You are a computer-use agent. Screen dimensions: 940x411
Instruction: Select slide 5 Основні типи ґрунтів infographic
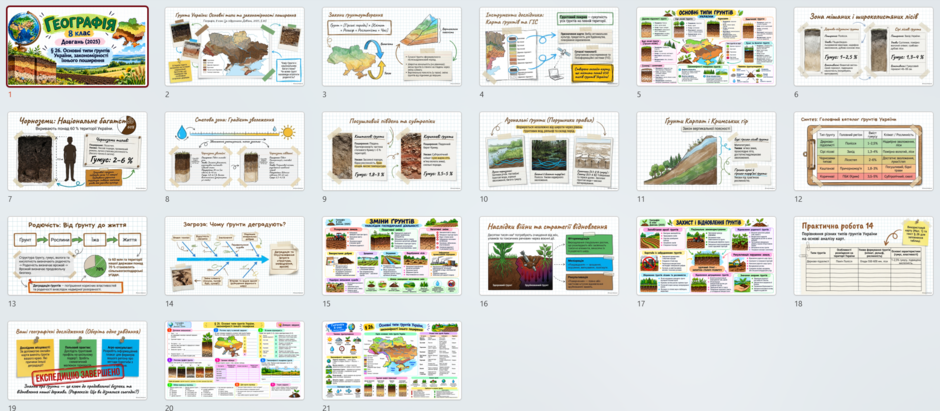706,47
